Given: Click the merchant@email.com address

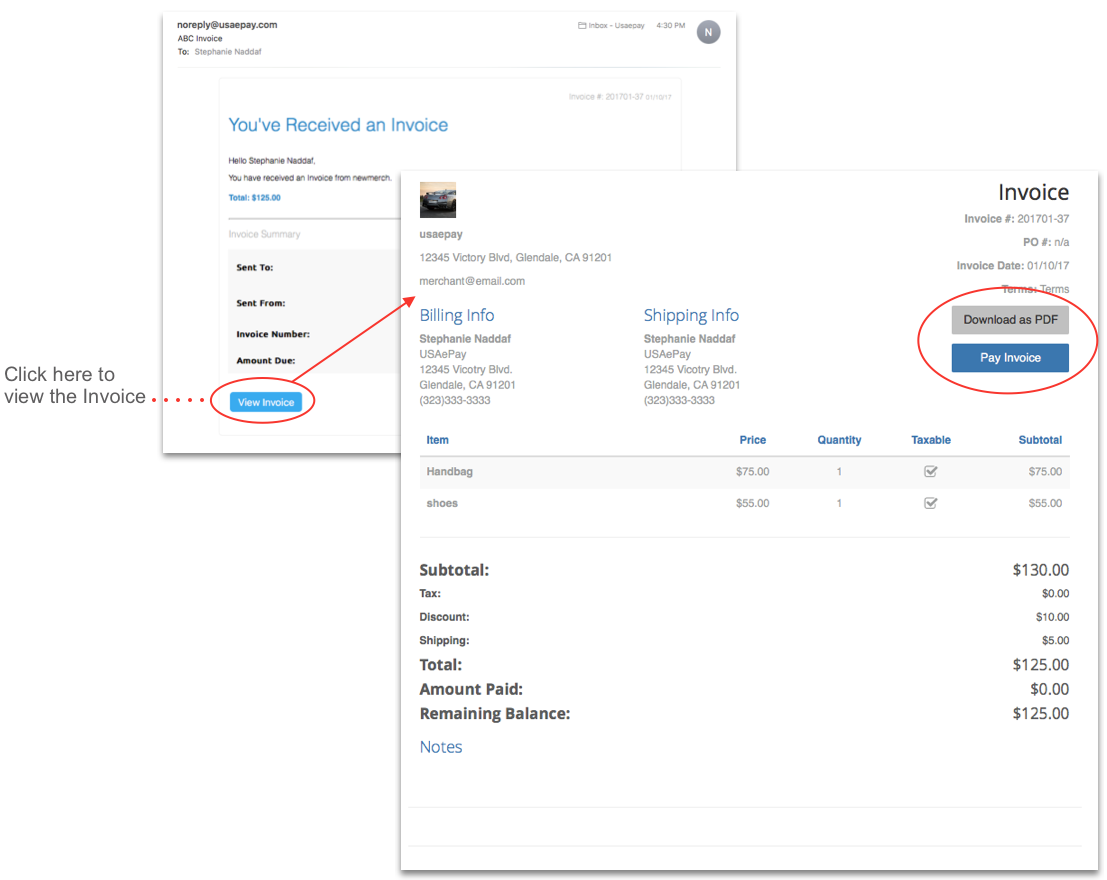Looking at the screenshot, I should click(472, 281).
